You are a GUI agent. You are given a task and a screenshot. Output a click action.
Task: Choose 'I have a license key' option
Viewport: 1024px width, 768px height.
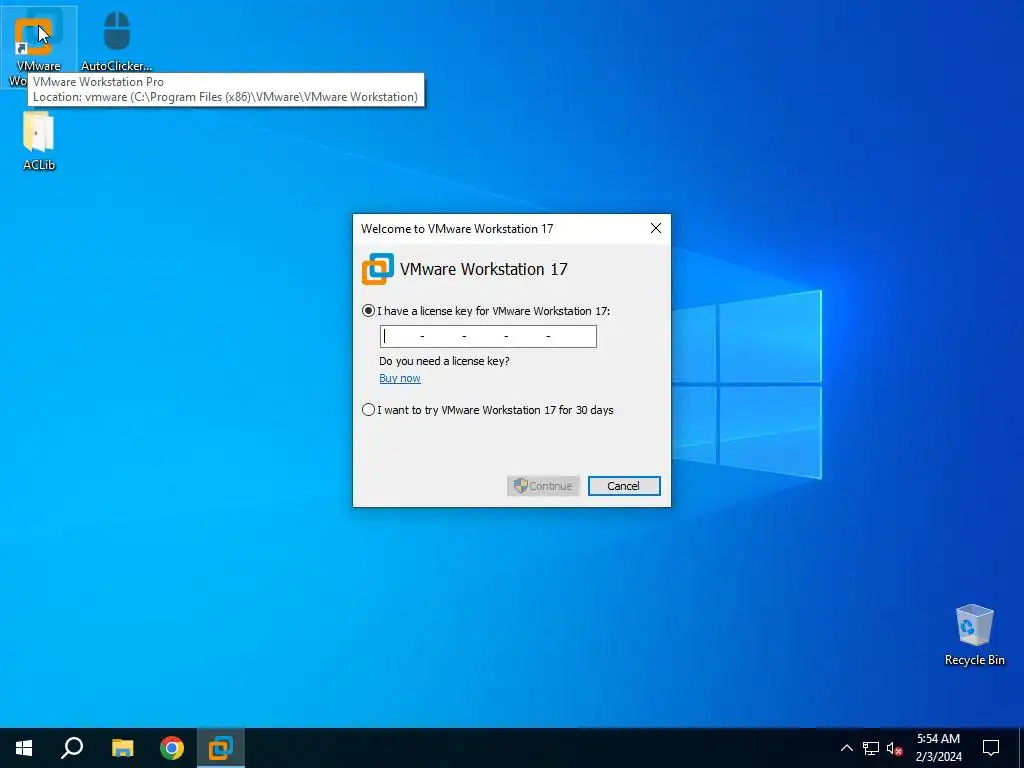click(x=487, y=311)
